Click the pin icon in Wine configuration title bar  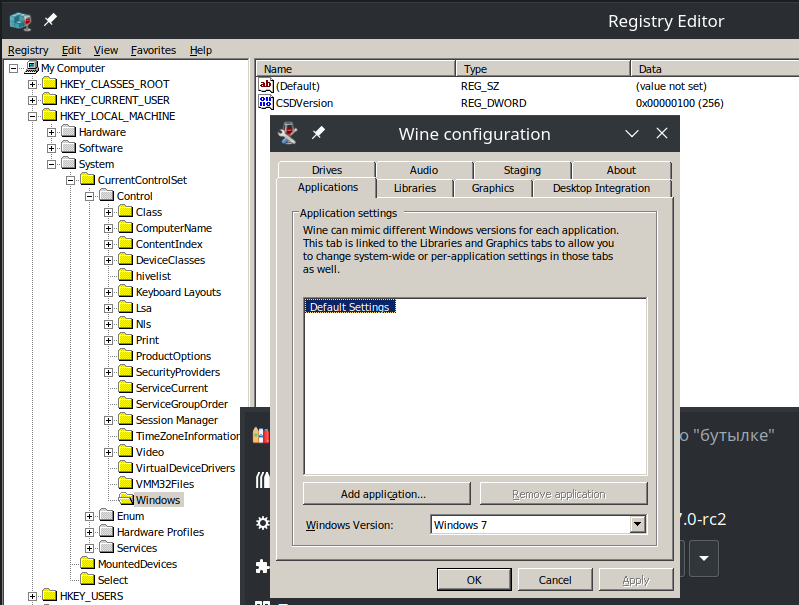click(x=318, y=133)
